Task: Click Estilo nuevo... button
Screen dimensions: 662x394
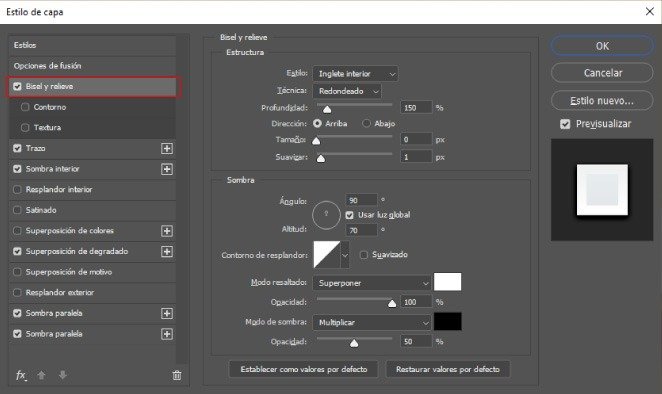Action: click(x=602, y=101)
